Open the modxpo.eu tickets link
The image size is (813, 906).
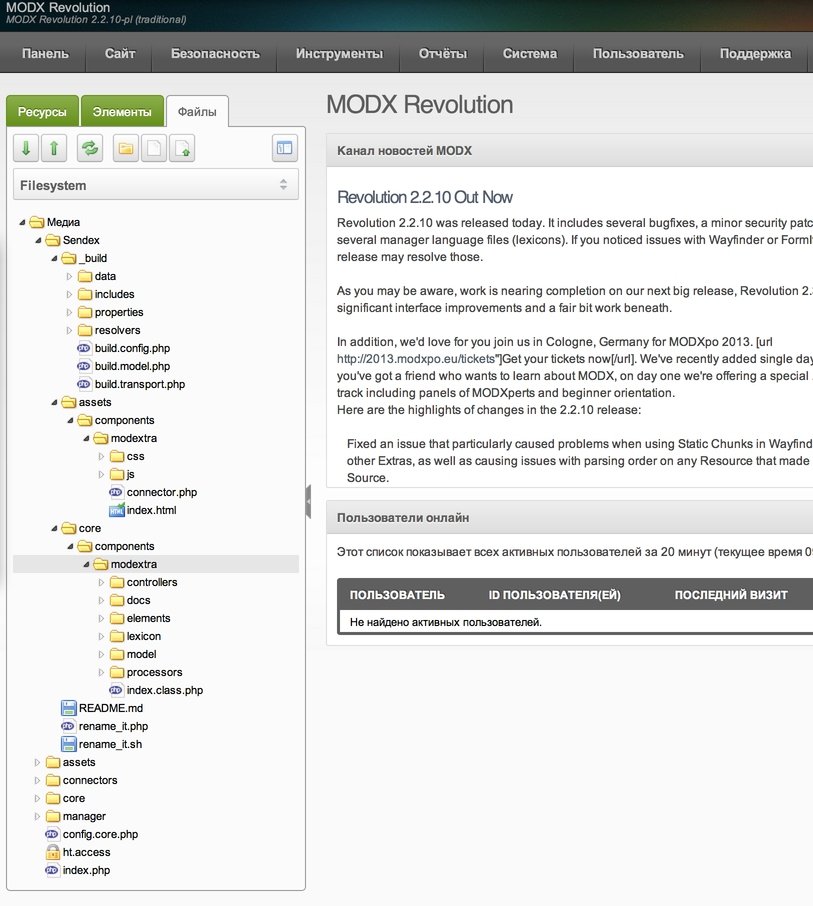(x=416, y=358)
